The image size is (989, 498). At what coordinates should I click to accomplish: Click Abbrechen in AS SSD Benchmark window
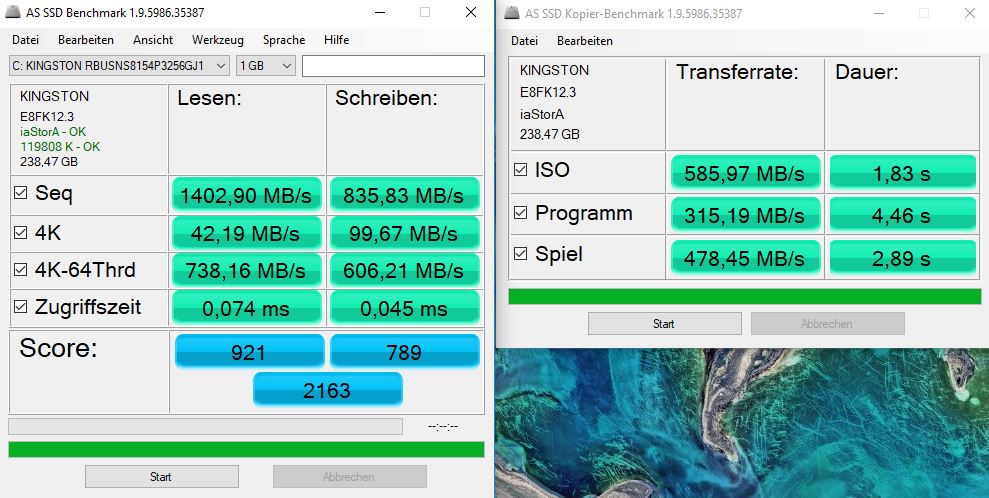tap(349, 477)
